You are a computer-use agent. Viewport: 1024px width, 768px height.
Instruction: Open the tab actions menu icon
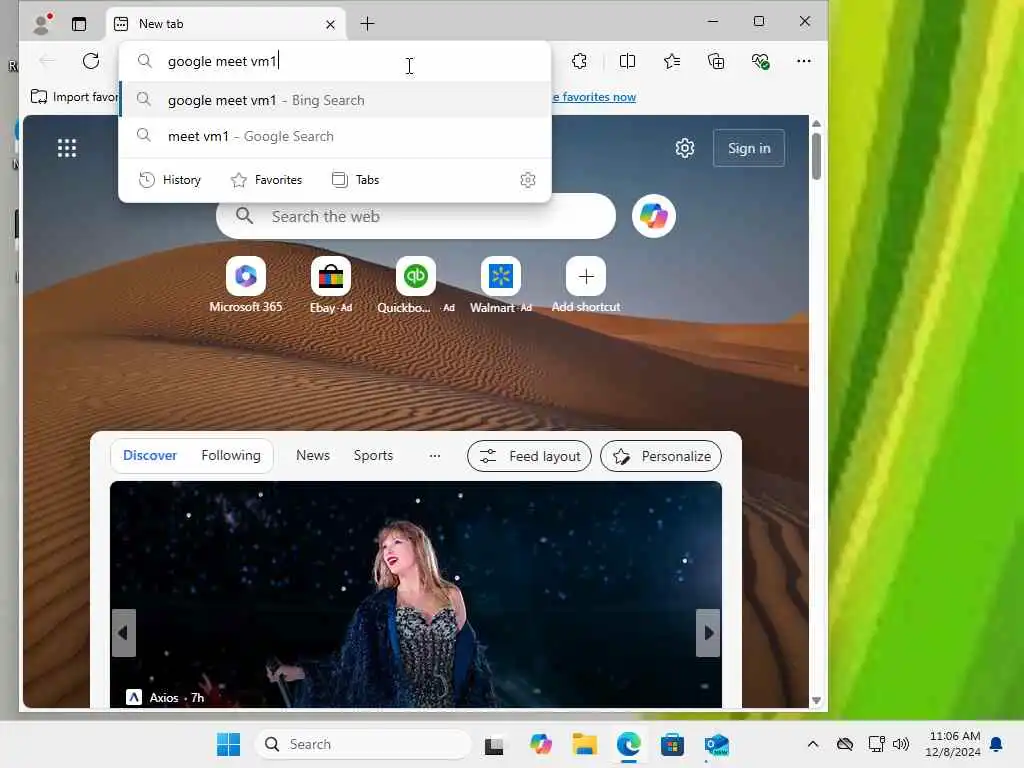(79, 24)
